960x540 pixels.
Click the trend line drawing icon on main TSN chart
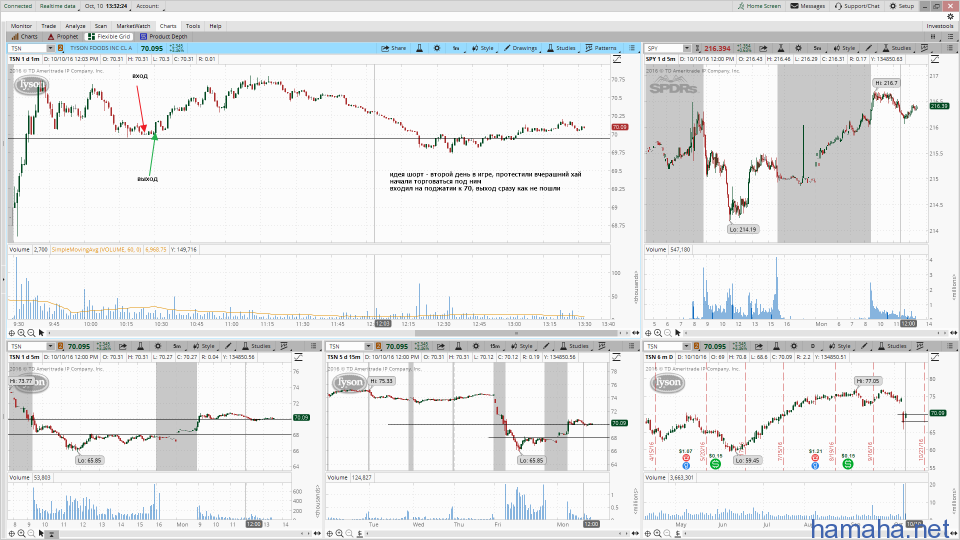(617, 59)
